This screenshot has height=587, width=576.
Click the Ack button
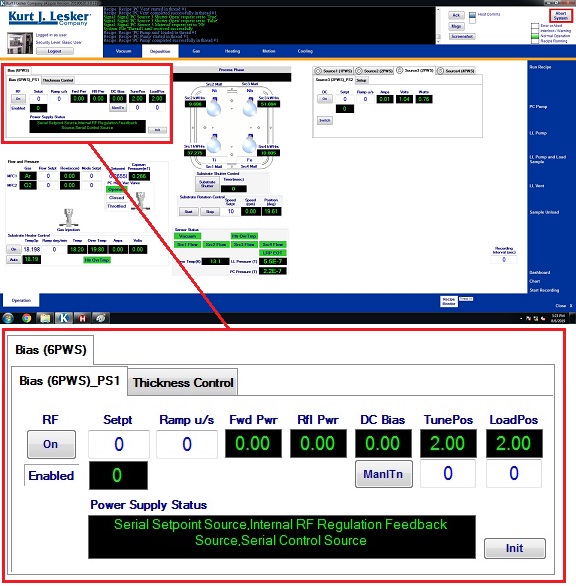pos(456,15)
